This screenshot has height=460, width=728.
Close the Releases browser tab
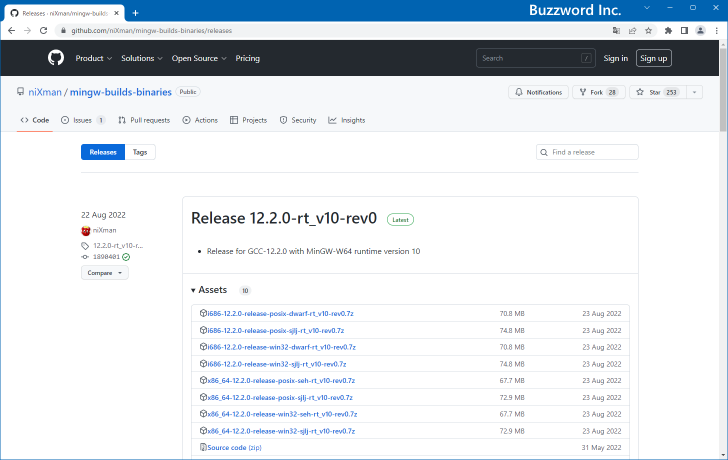pyautogui.click(x=117, y=13)
